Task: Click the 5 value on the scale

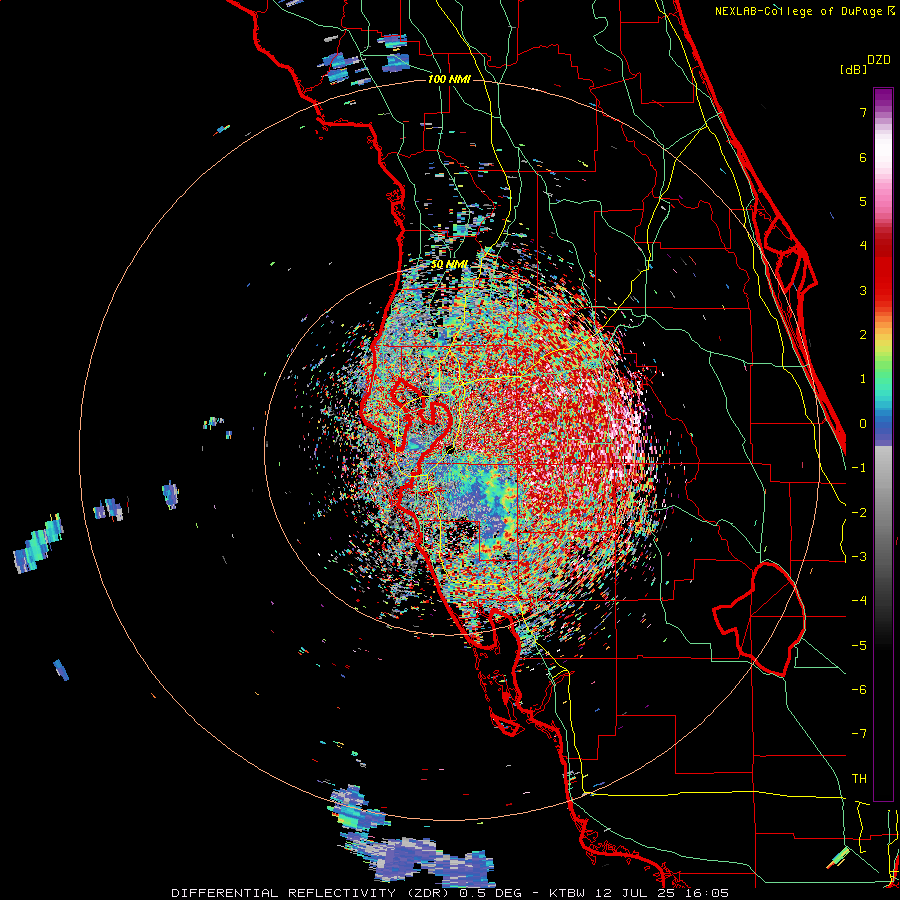Action: tap(863, 201)
